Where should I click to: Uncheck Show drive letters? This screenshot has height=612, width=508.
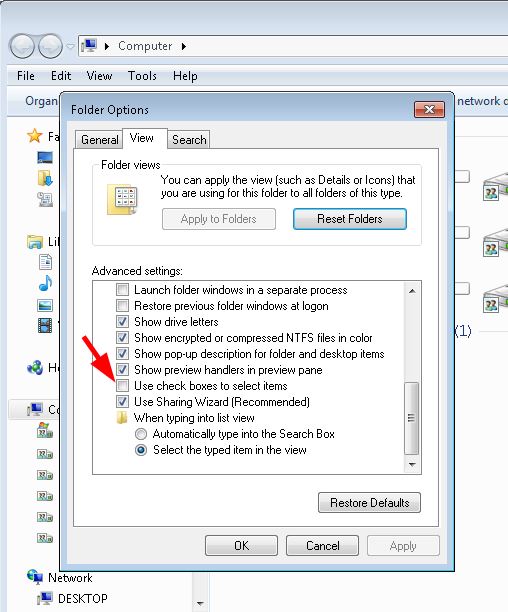tap(123, 322)
